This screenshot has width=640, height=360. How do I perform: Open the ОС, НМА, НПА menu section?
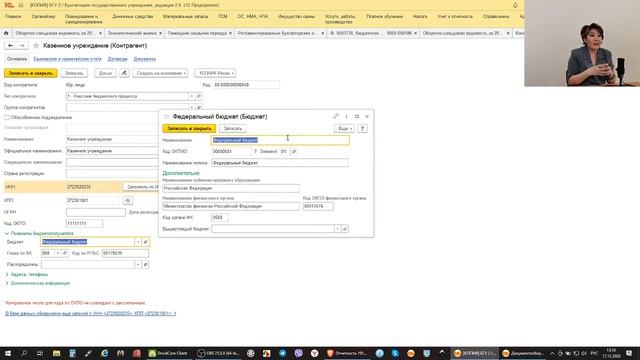[253, 17]
